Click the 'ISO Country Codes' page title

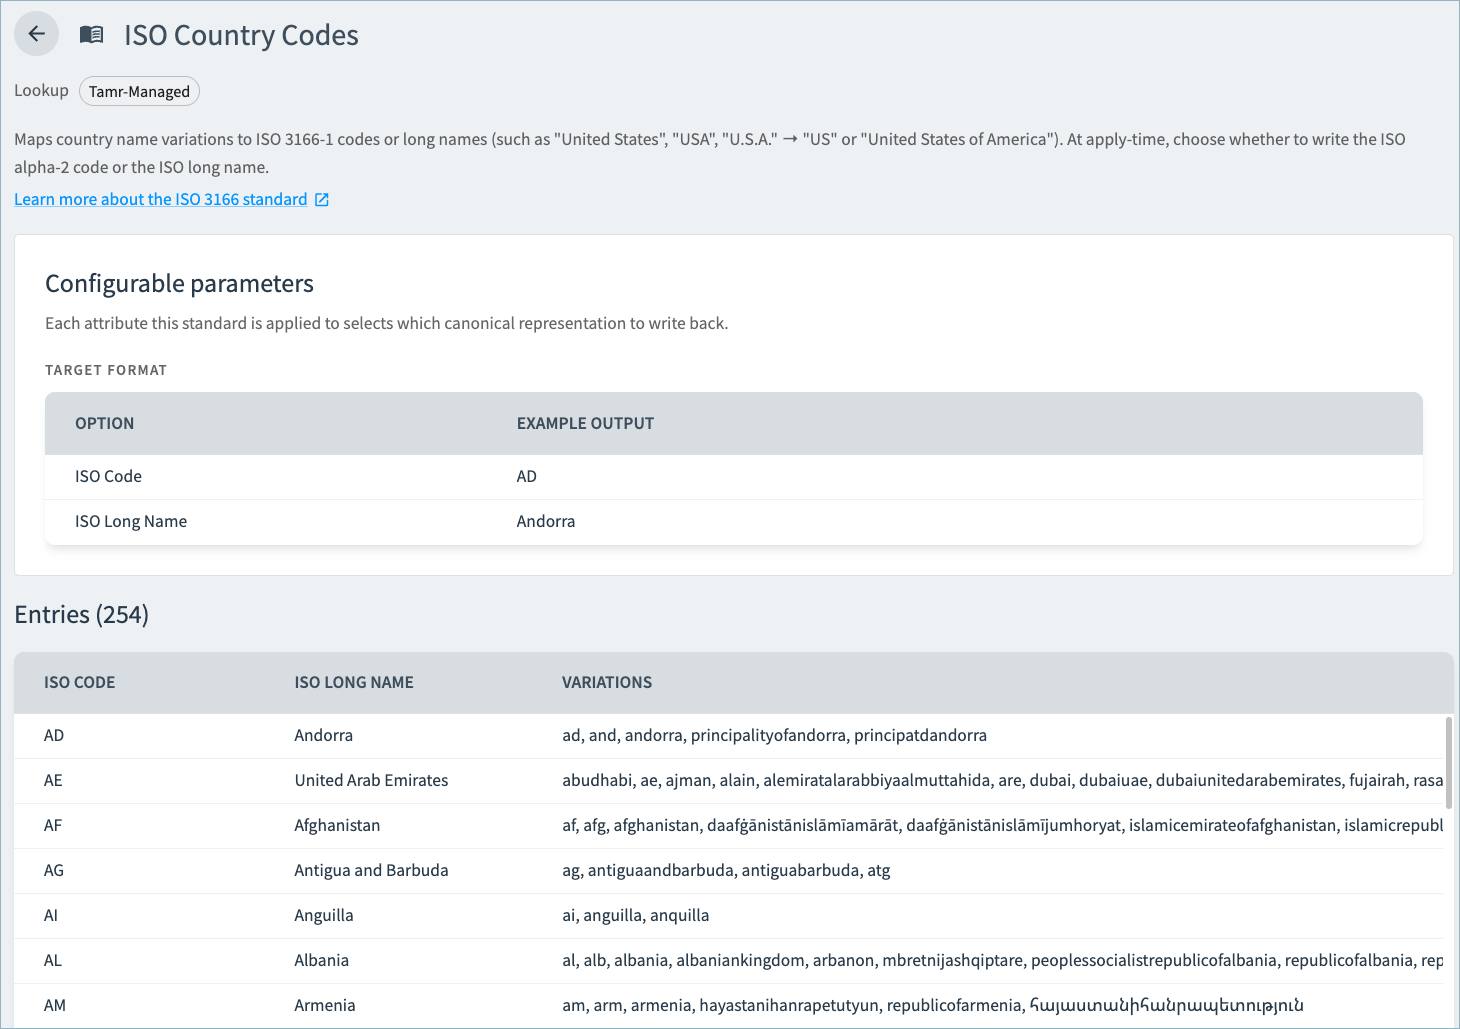tap(241, 35)
